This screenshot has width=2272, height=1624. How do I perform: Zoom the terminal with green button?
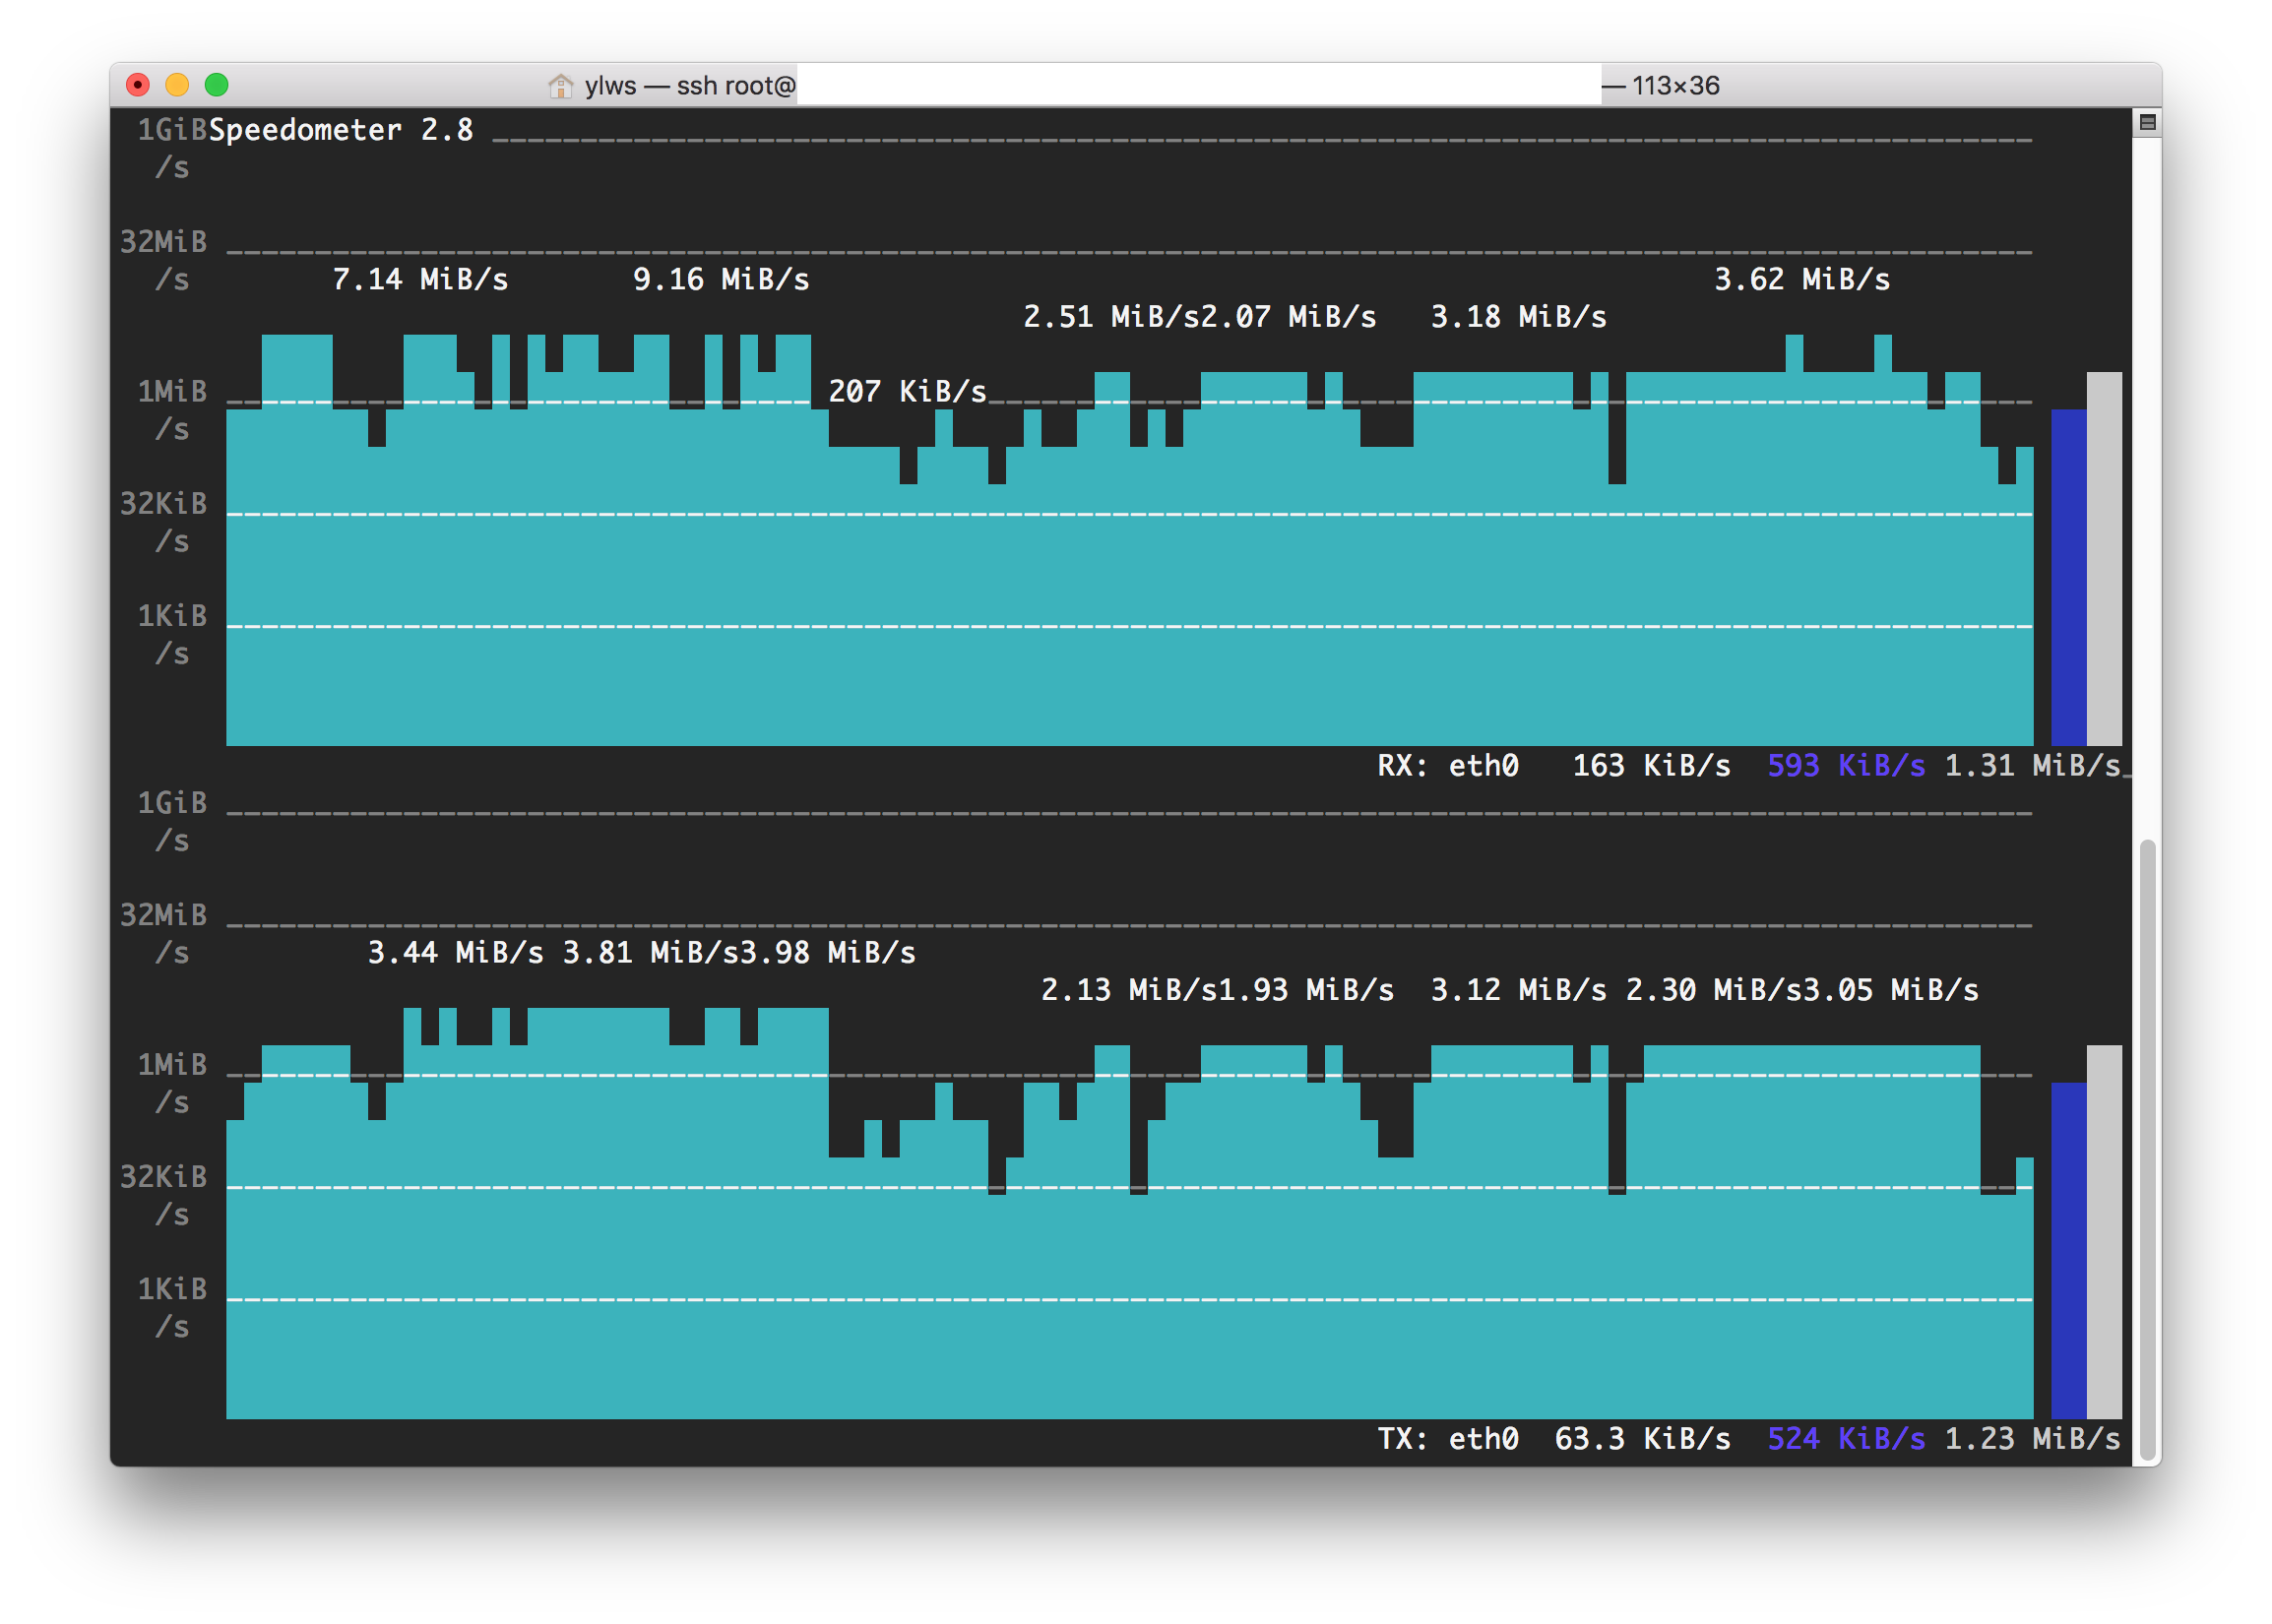click(x=217, y=85)
